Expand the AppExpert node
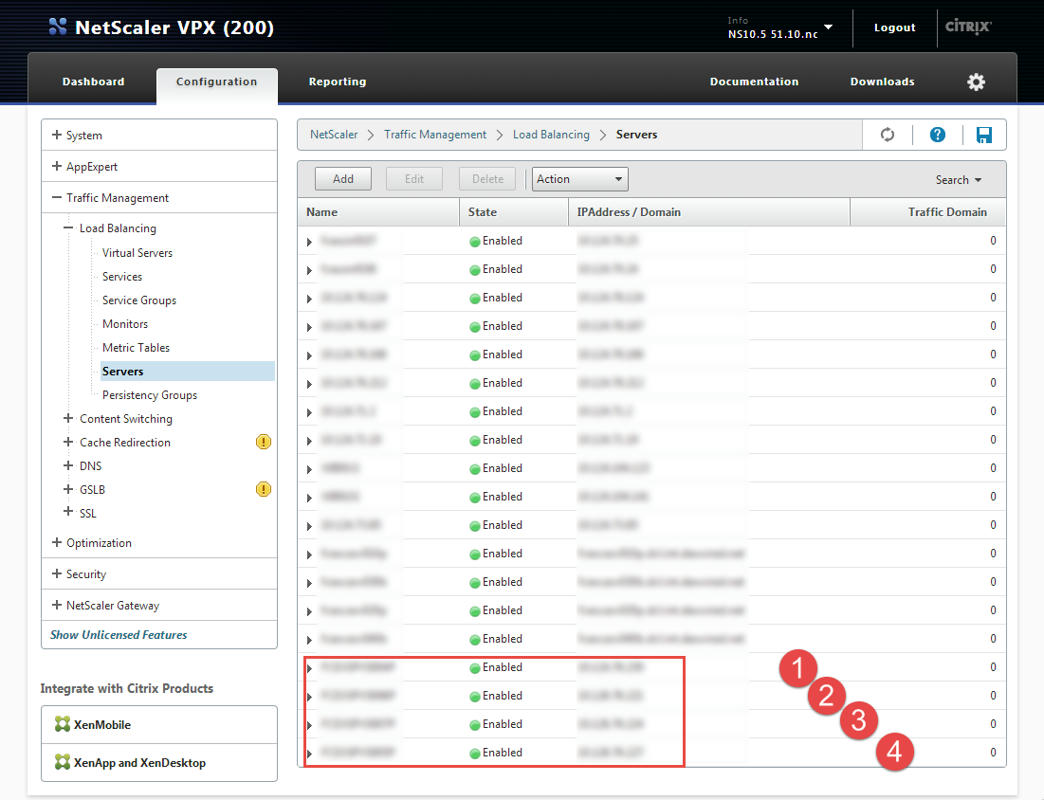Image resolution: width=1044 pixels, height=800 pixels. coord(57,166)
